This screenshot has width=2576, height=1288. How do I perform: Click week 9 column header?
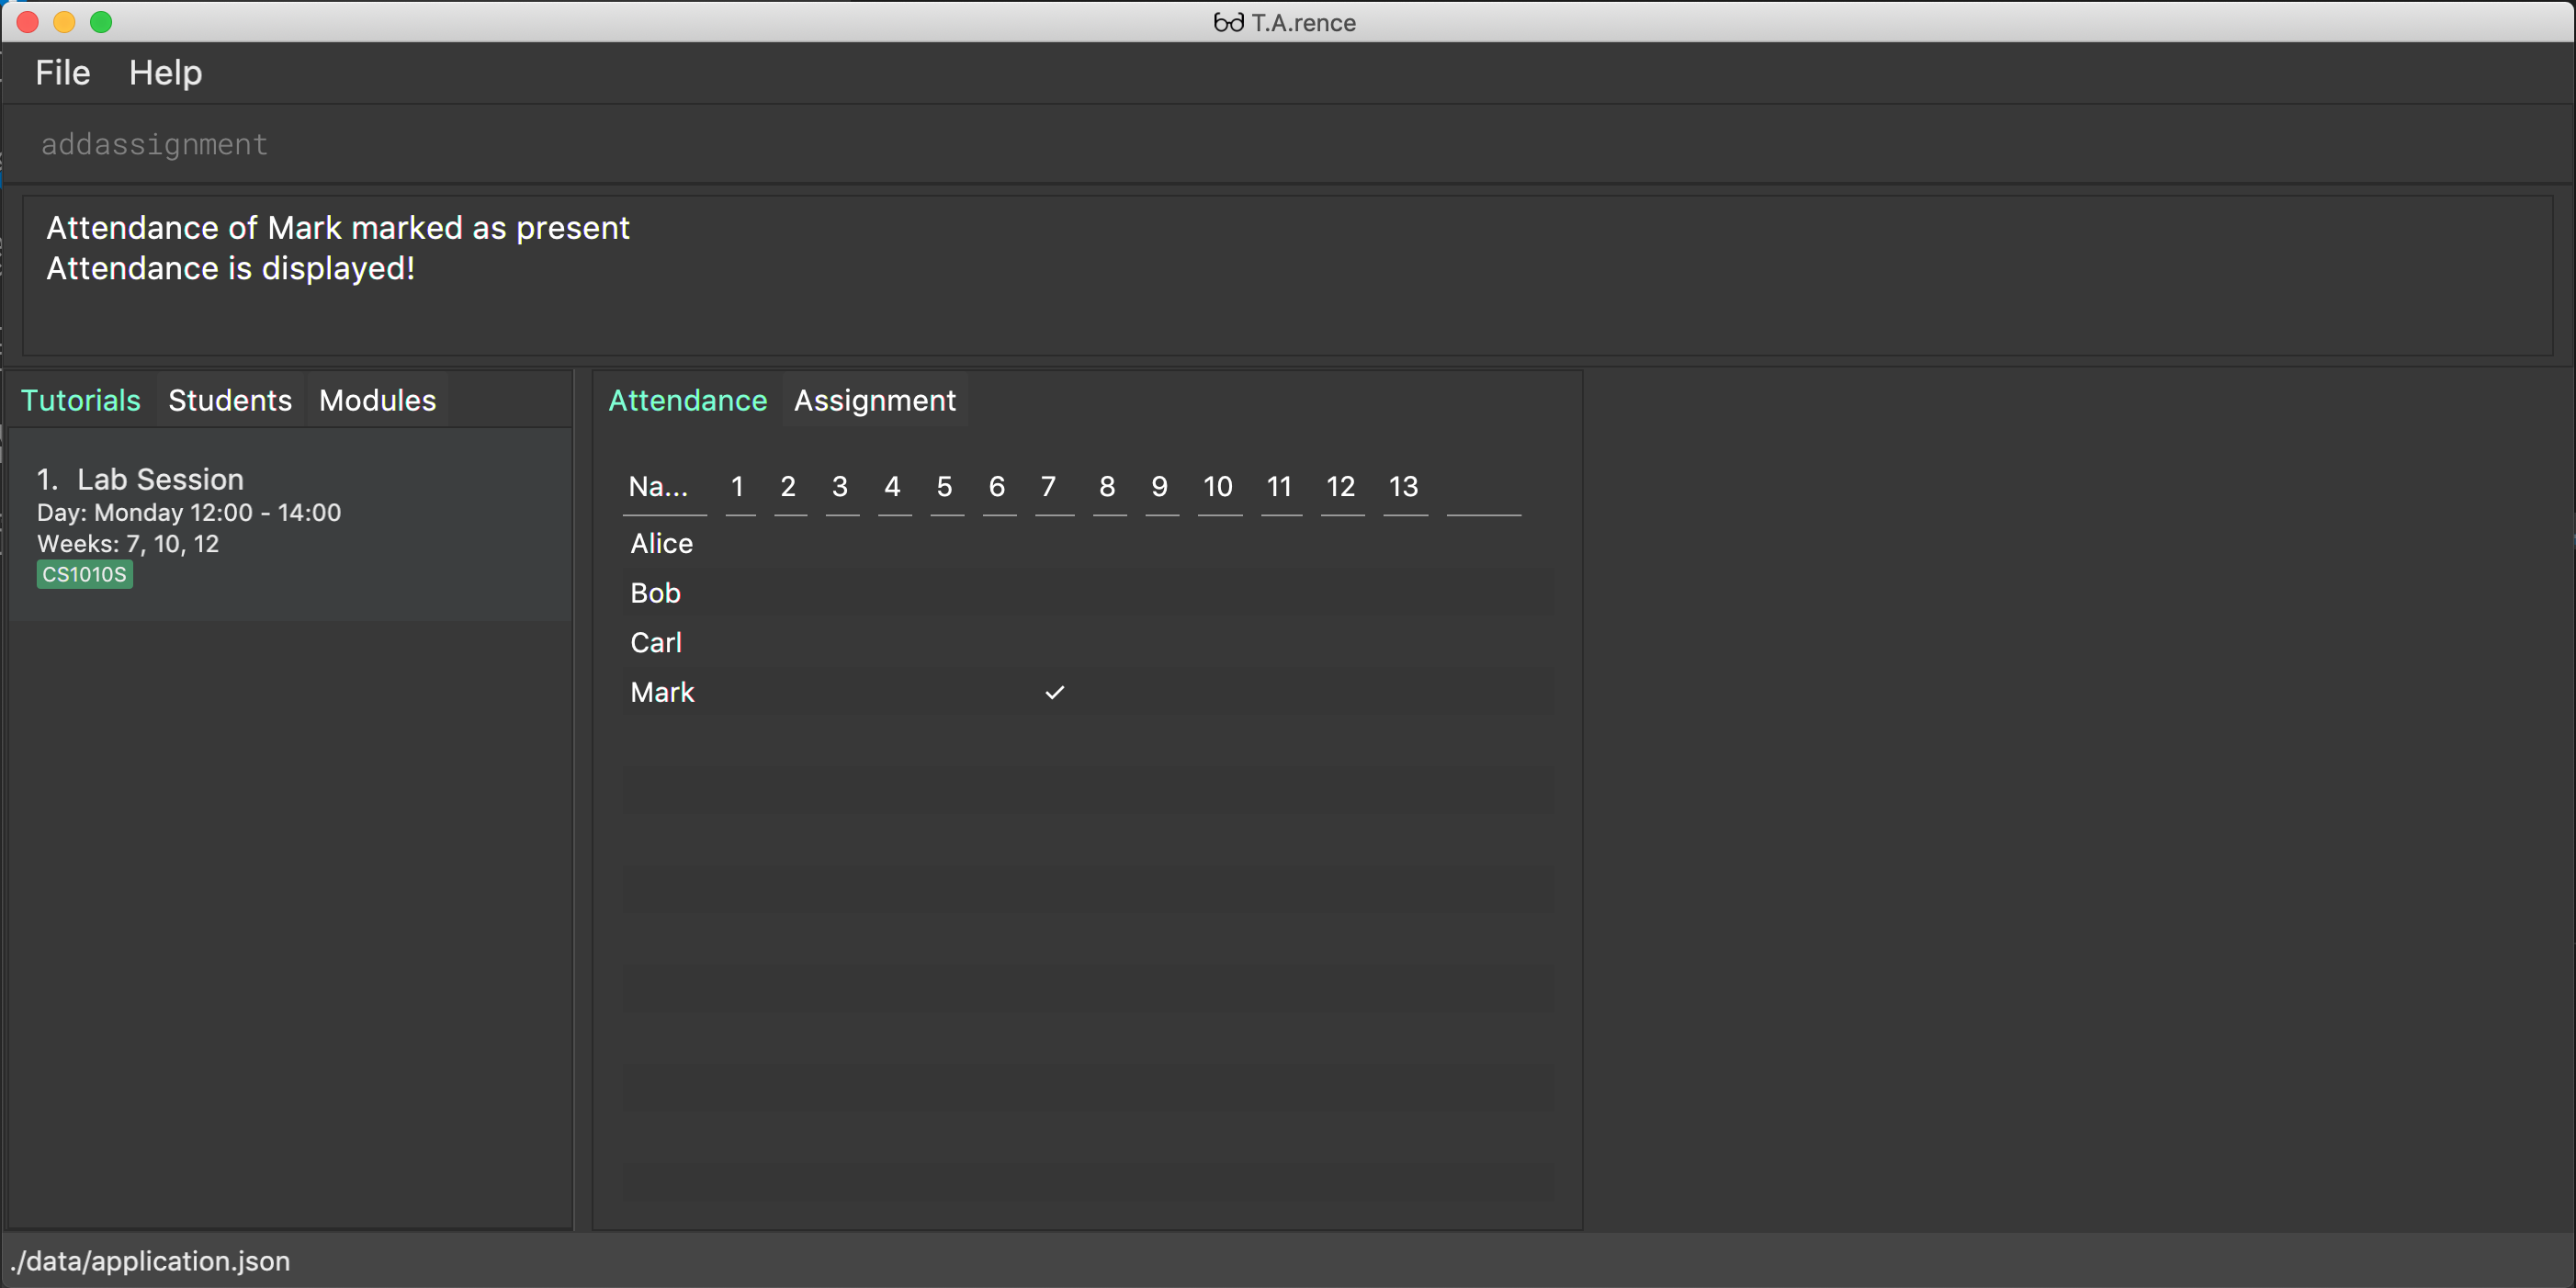coord(1160,487)
